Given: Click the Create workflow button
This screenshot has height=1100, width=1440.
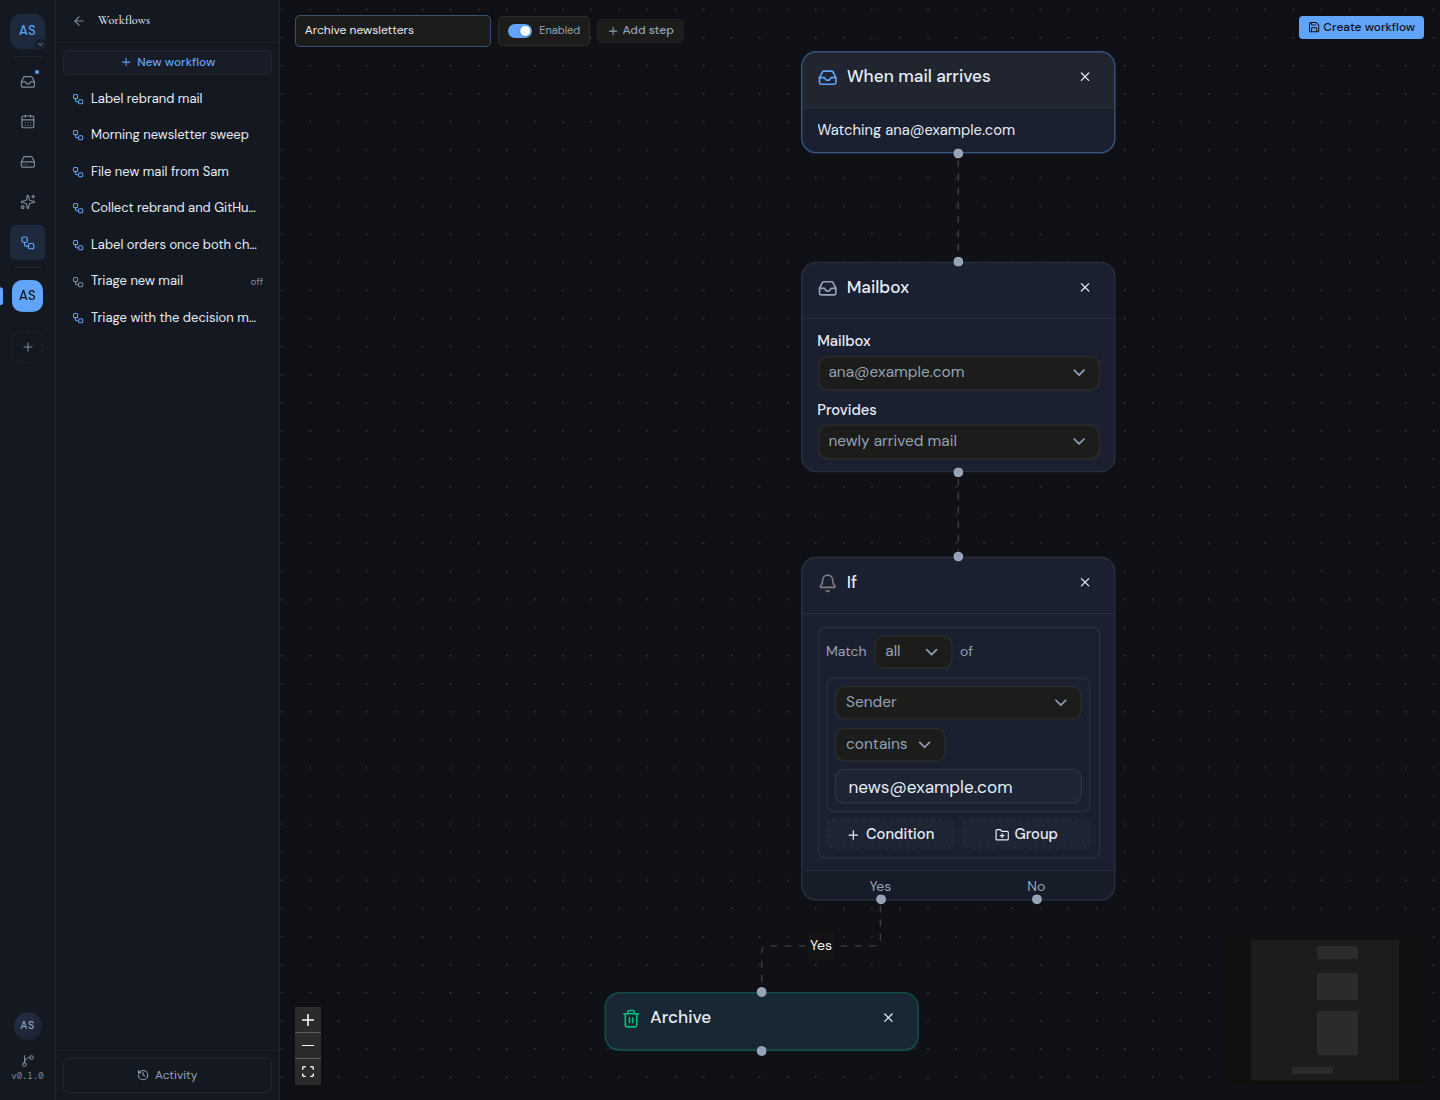Looking at the screenshot, I should (1361, 27).
